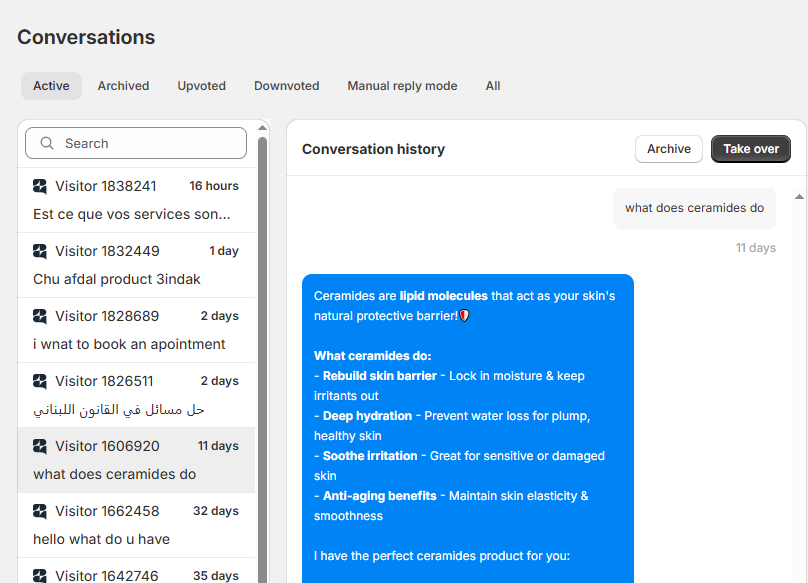Click the bot icon beside Visitor 1826511
Viewport: 808px width, 583px height.
click(x=40, y=381)
